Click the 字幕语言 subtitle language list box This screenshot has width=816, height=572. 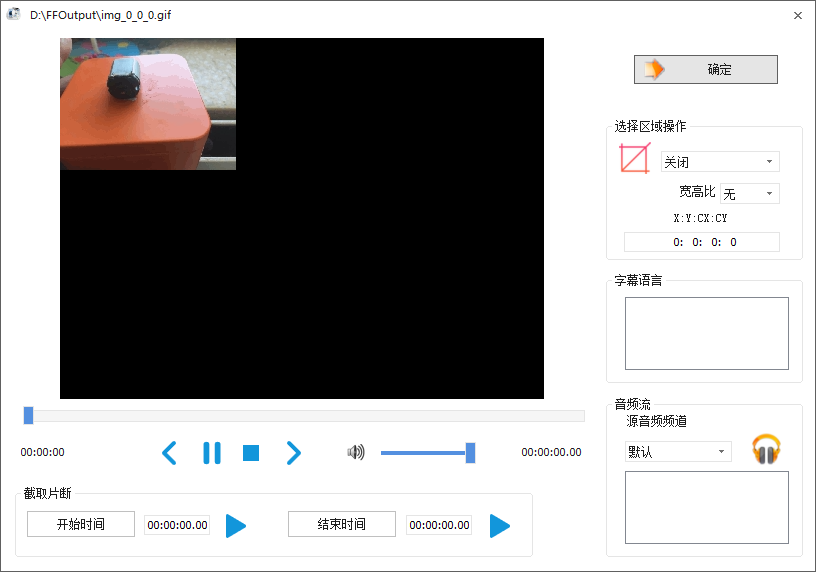pos(706,333)
